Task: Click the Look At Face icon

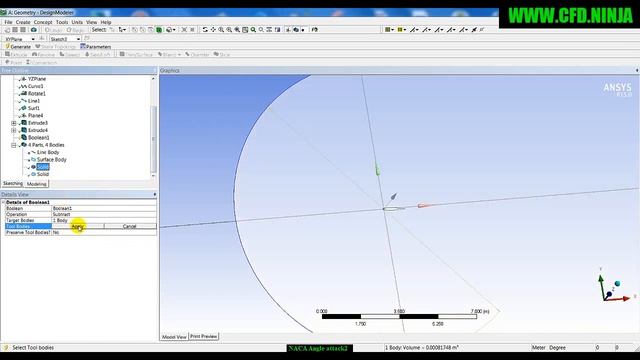Action: click(x=315, y=30)
